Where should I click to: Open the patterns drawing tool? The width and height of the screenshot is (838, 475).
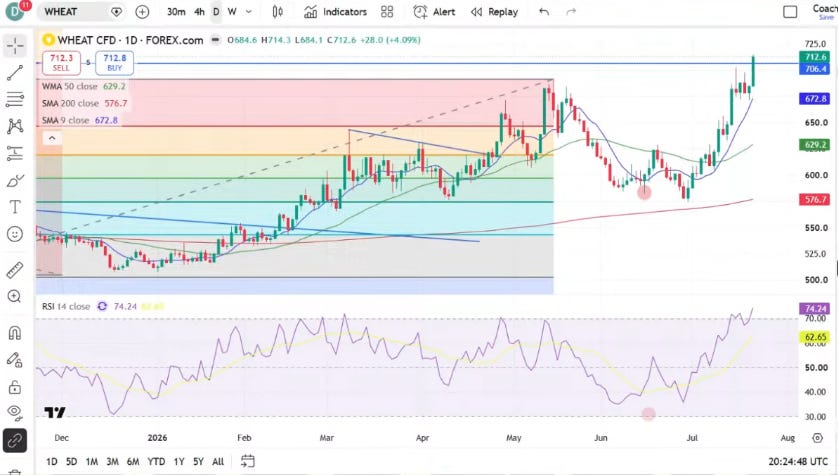(15, 126)
